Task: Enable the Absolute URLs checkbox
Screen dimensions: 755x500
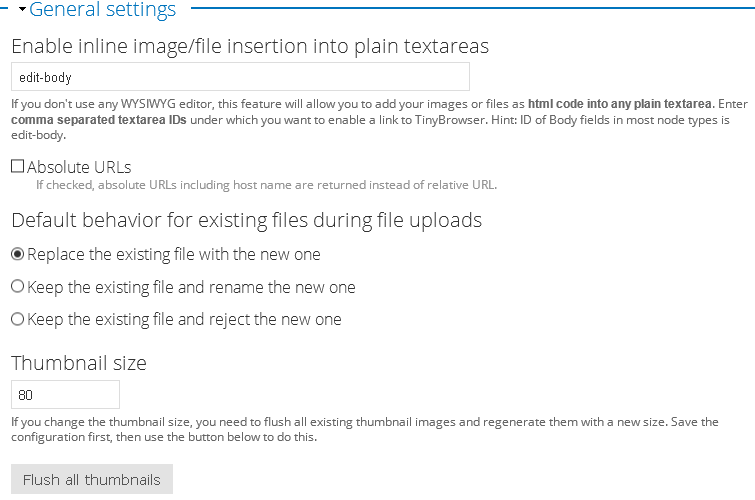Action: [x=17, y=167]
